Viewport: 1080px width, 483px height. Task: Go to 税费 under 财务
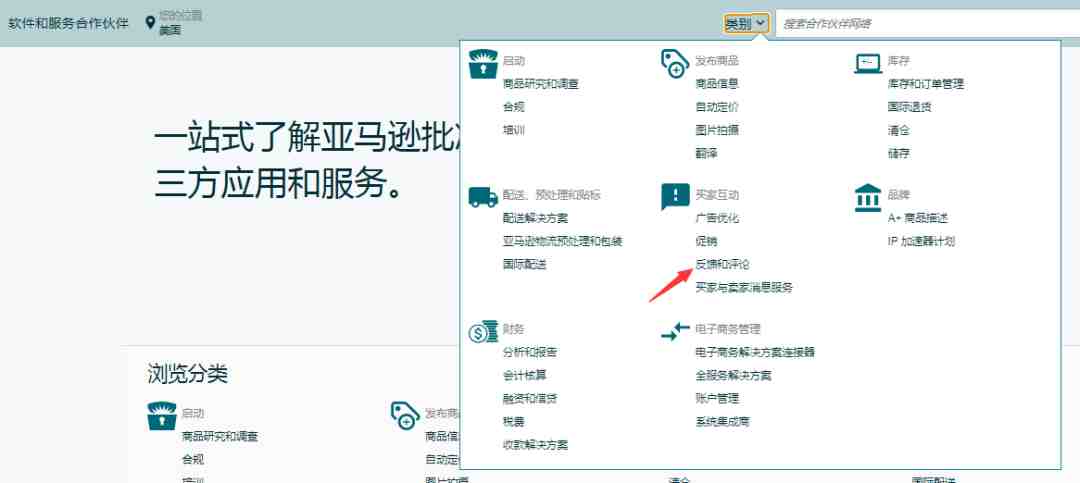514,422
